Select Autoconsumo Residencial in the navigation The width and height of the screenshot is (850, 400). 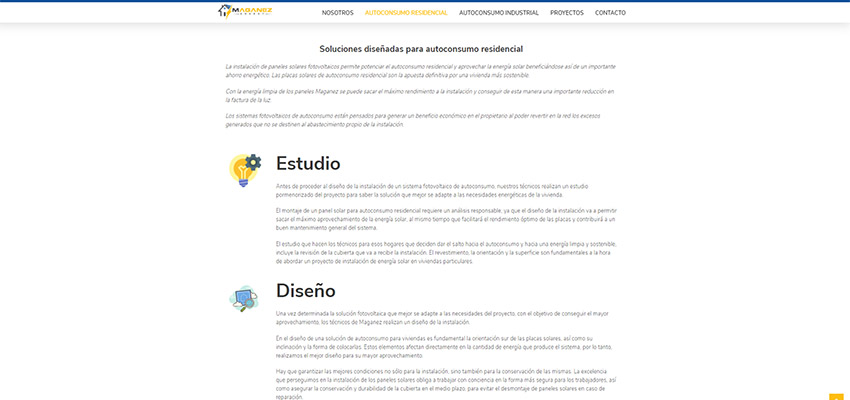406,13
